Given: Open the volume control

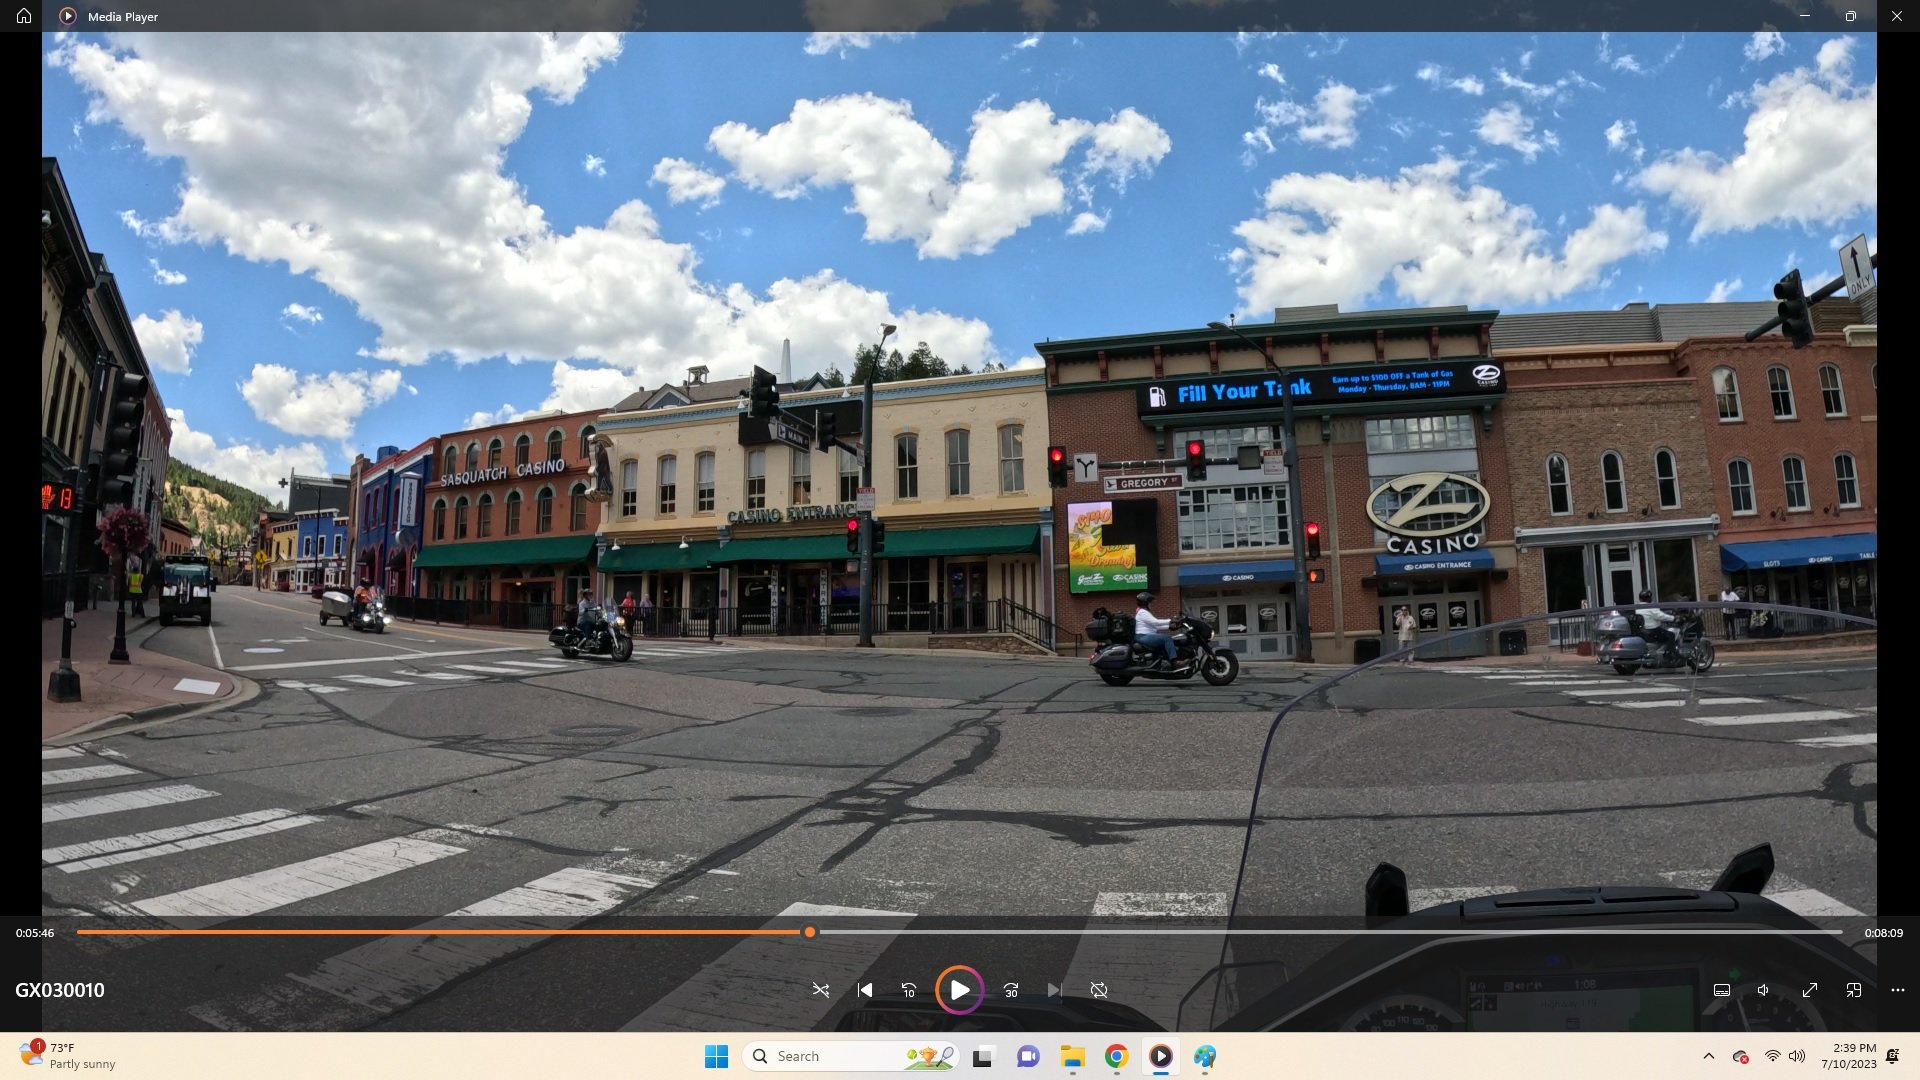Looking at the screenshot, I should (x=1764, y=990).
